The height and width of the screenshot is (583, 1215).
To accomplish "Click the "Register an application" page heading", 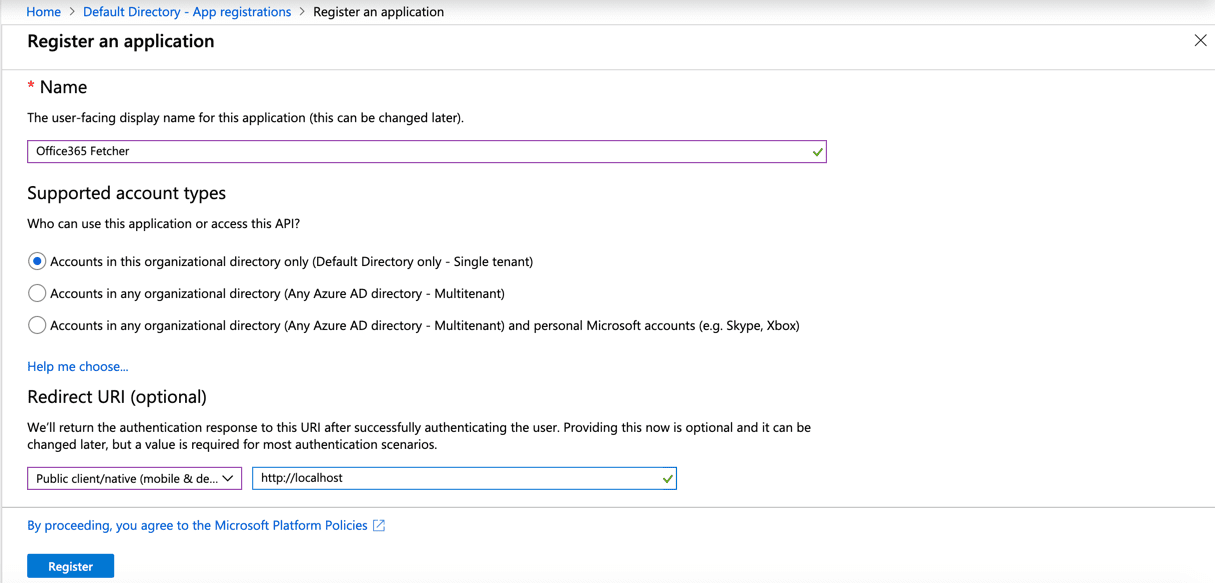I will pos(120,41).
